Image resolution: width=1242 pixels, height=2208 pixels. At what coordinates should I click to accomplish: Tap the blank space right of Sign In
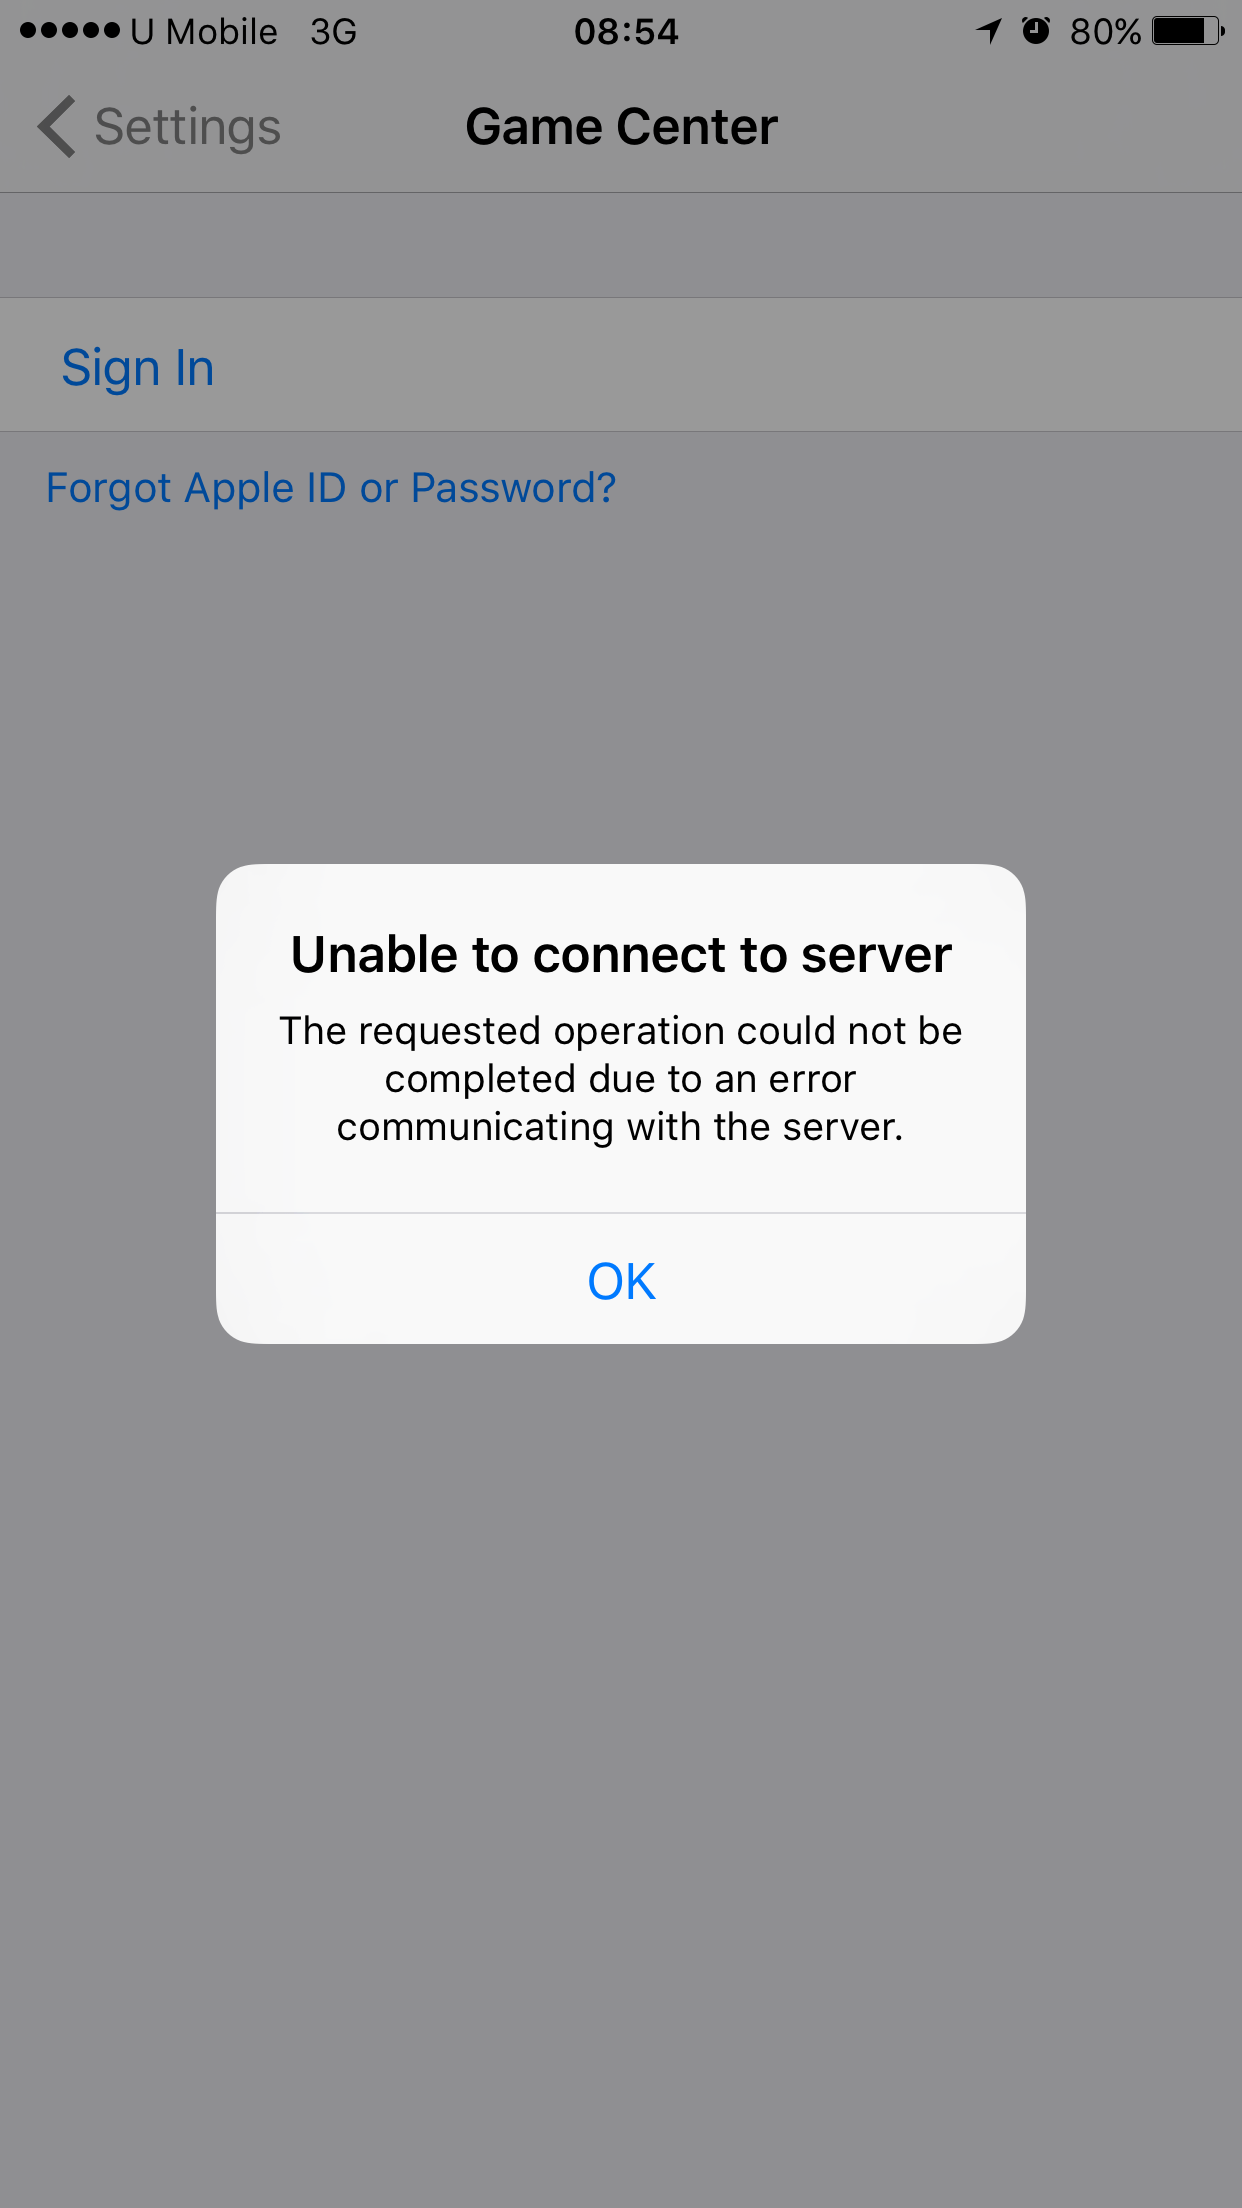click(728, 365)
